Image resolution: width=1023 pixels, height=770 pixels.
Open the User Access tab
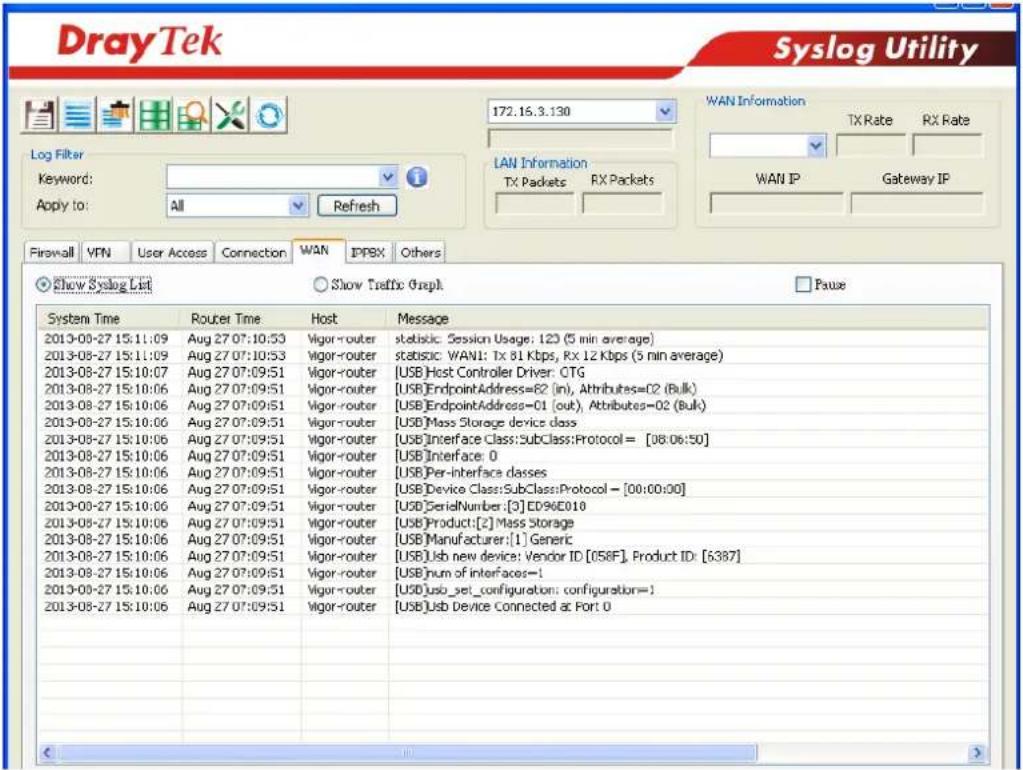pyautogui.click(x=172, y=253)
